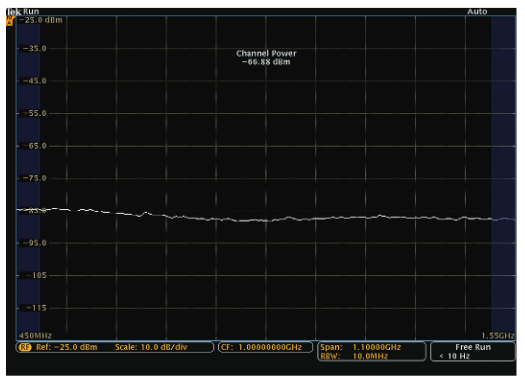Select the small orange channel marker icon
This screenshot has height=382, width=525.
tap(9, 21)
